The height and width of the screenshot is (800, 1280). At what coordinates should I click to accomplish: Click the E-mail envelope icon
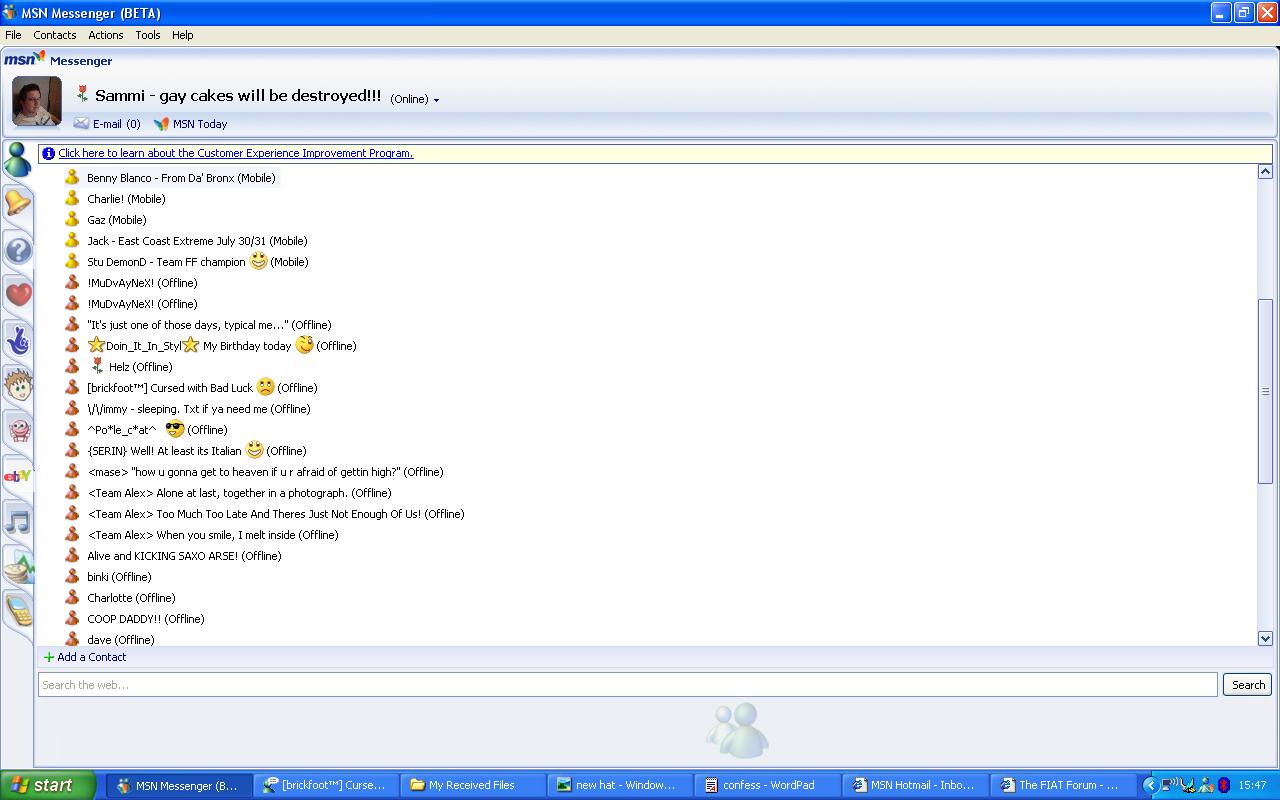[x=81, y=124]
